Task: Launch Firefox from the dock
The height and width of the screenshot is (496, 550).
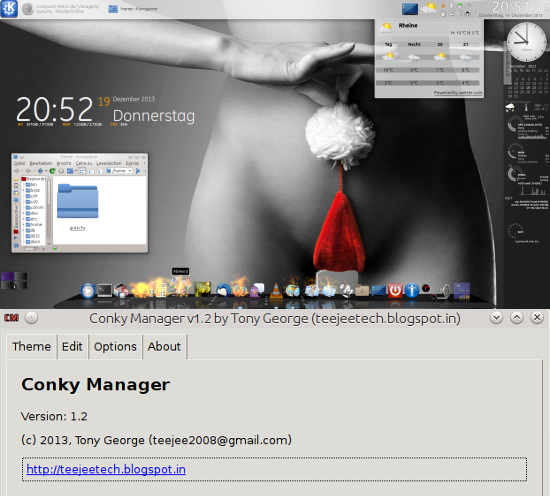Action: (240, 289)
